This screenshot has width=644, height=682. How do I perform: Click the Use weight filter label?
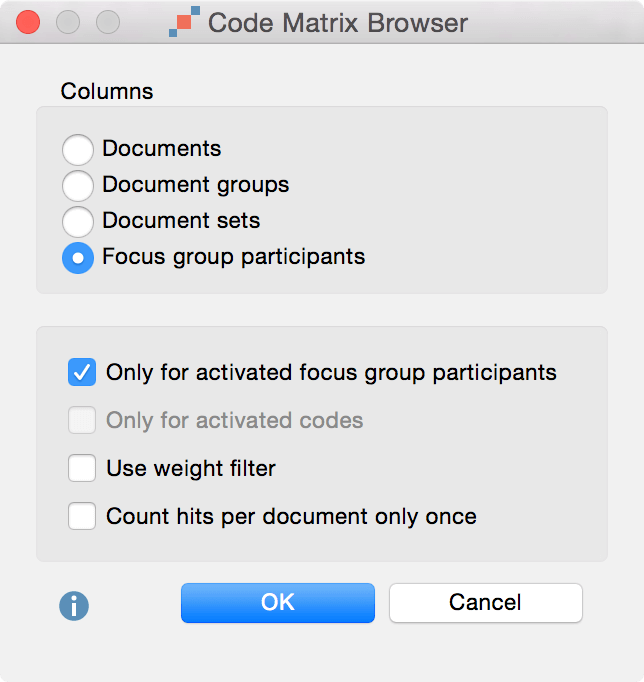(191, 469)
